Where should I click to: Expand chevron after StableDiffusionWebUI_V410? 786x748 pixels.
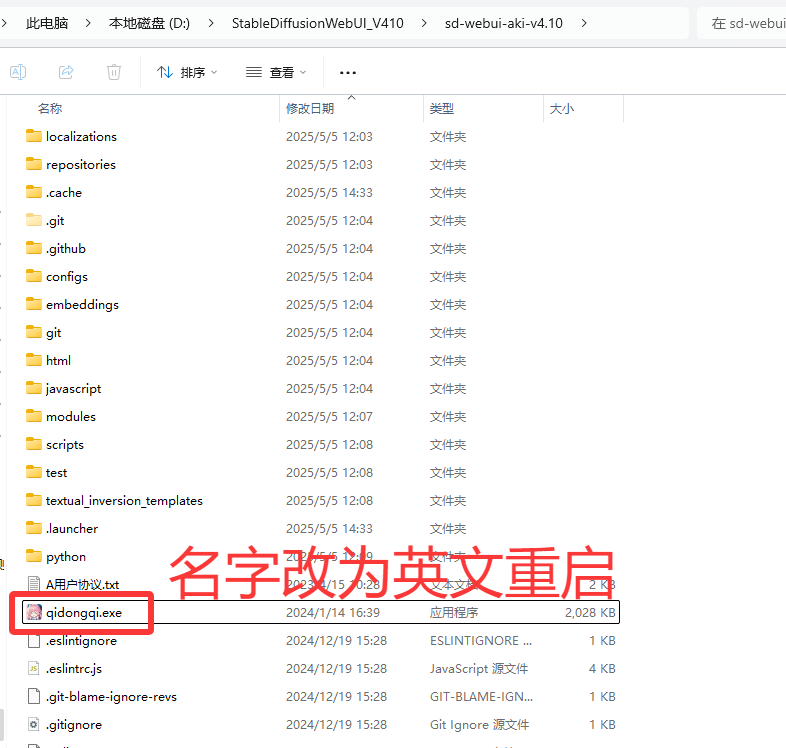424,23
